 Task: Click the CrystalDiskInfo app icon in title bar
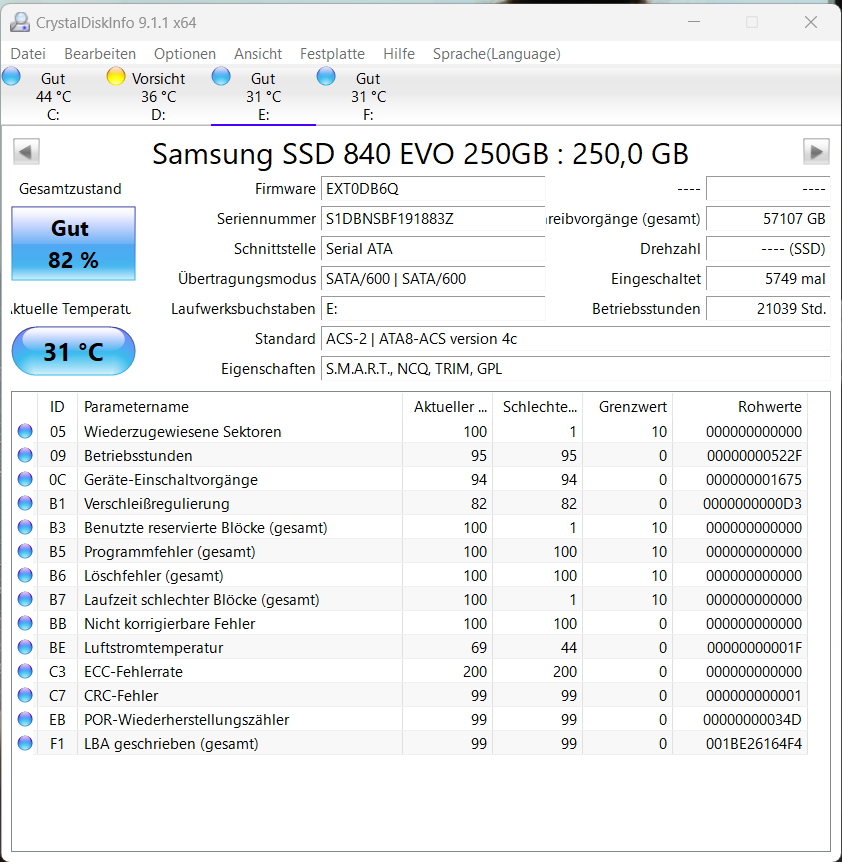(20, 22)
